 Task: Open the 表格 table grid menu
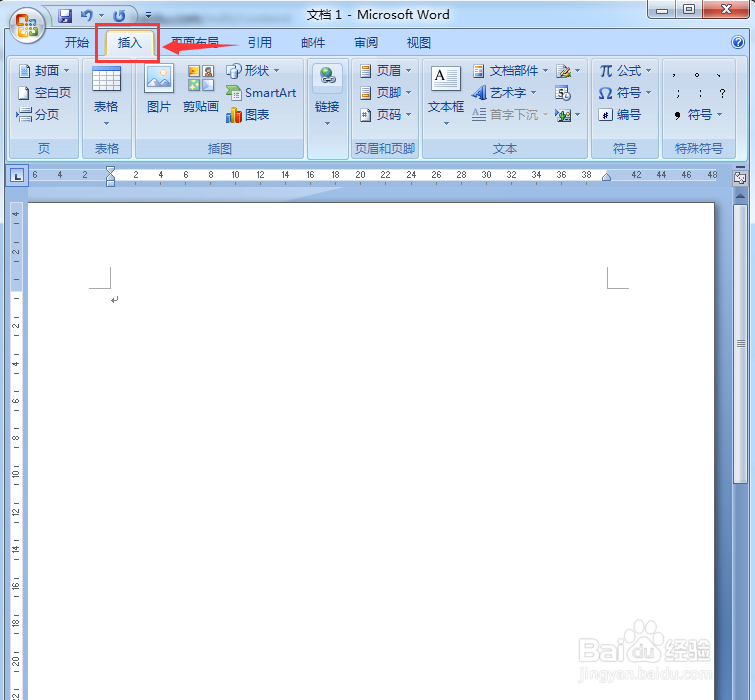click(106, 96)
